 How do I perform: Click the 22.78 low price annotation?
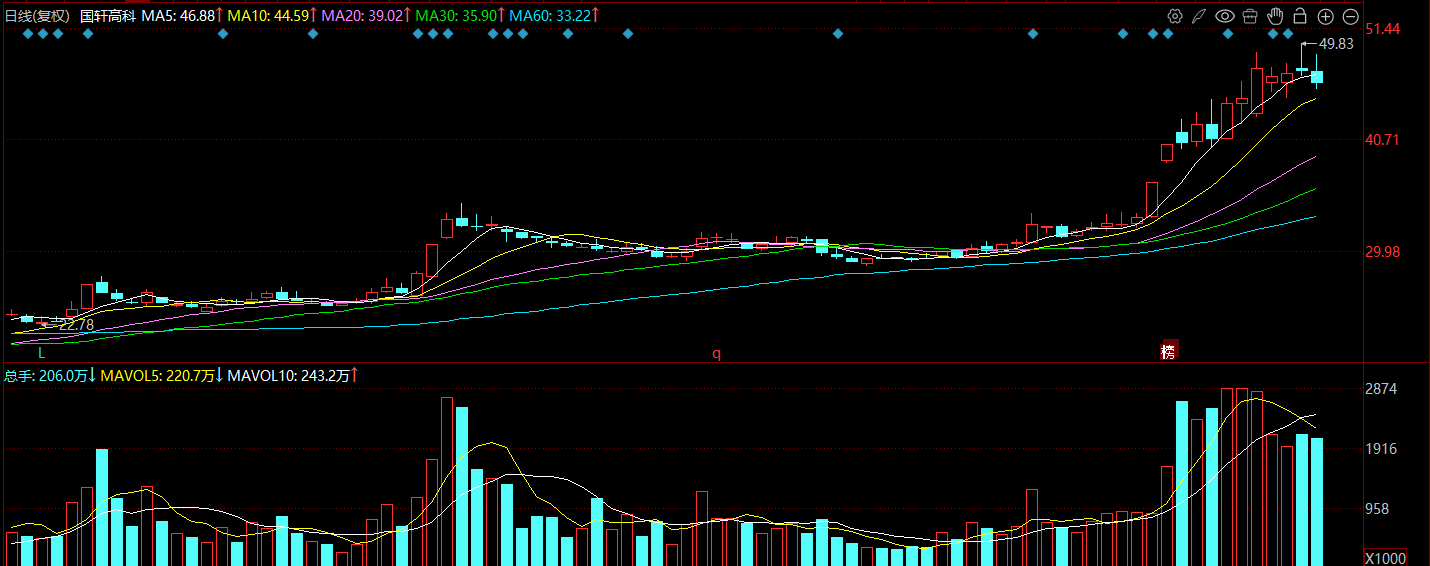click(76, 325)
